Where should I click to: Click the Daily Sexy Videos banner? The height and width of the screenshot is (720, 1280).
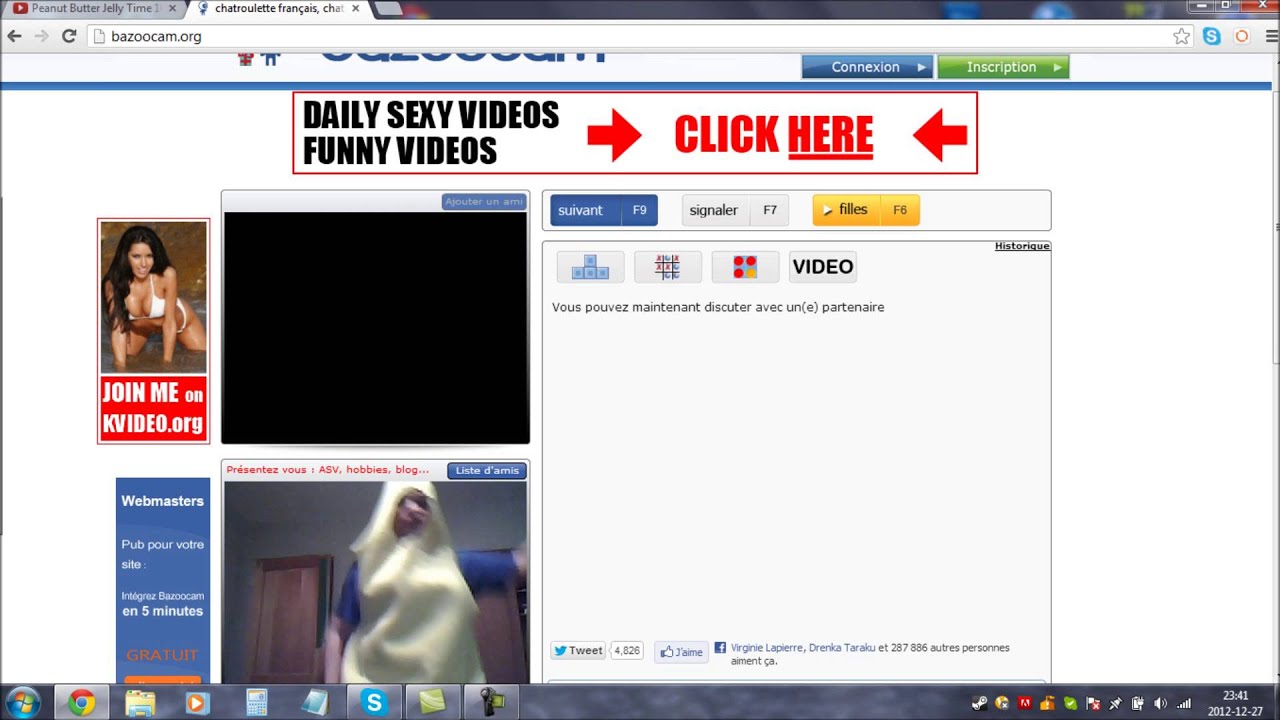pyautogui.click(x=635, y=133)
